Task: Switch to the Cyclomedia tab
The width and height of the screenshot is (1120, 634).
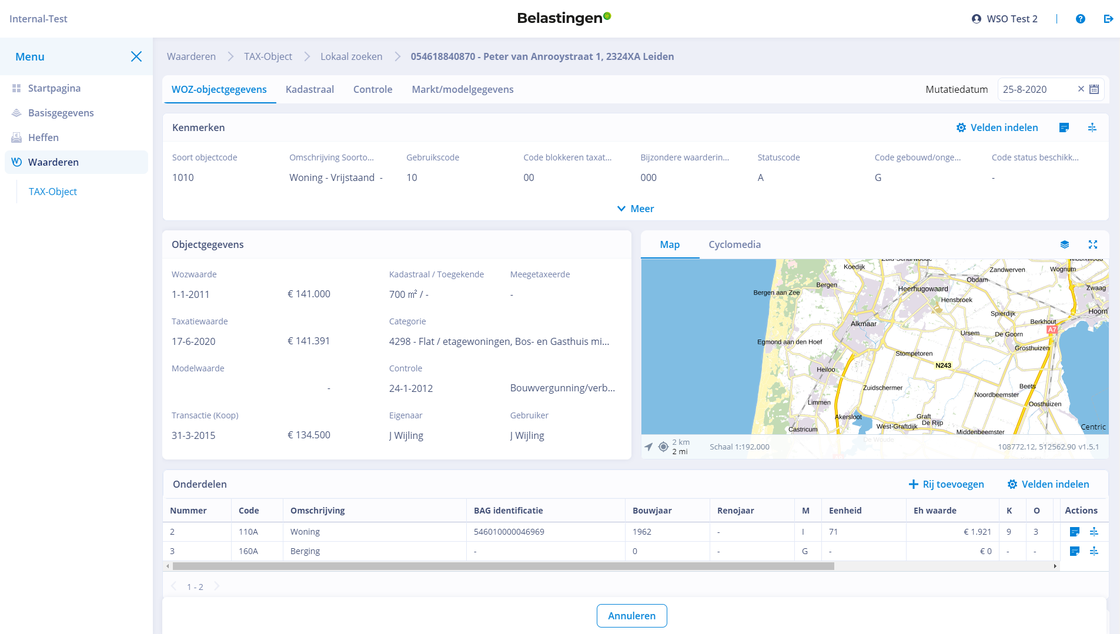Action: tap(734, 244)
